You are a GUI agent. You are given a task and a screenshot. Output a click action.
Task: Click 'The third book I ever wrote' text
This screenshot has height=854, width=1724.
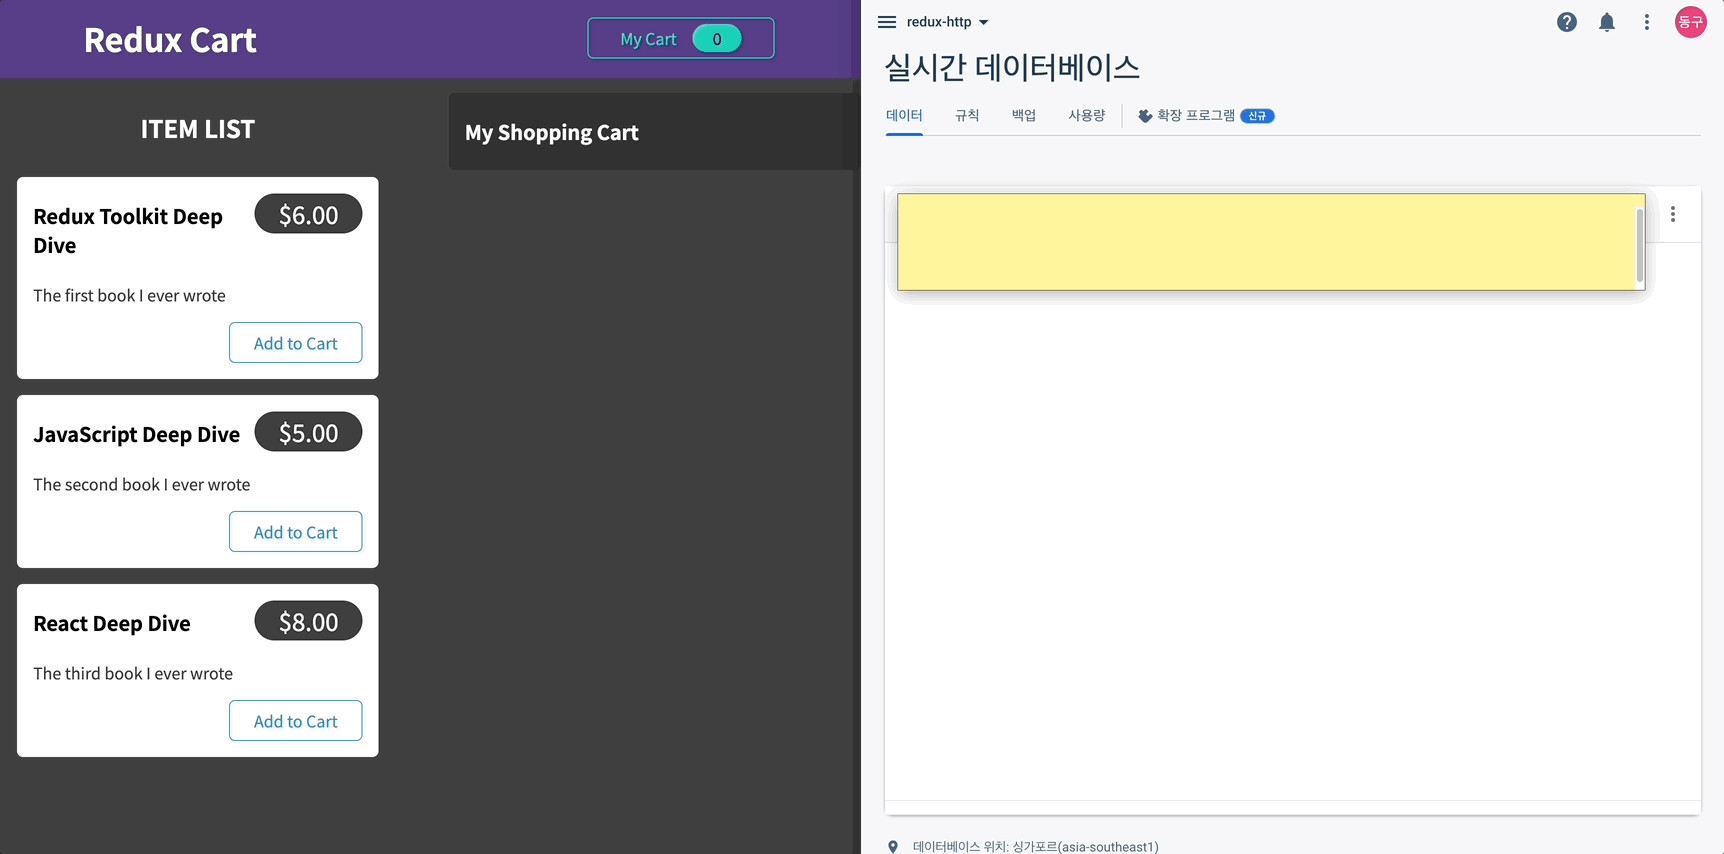click(133, 674)
